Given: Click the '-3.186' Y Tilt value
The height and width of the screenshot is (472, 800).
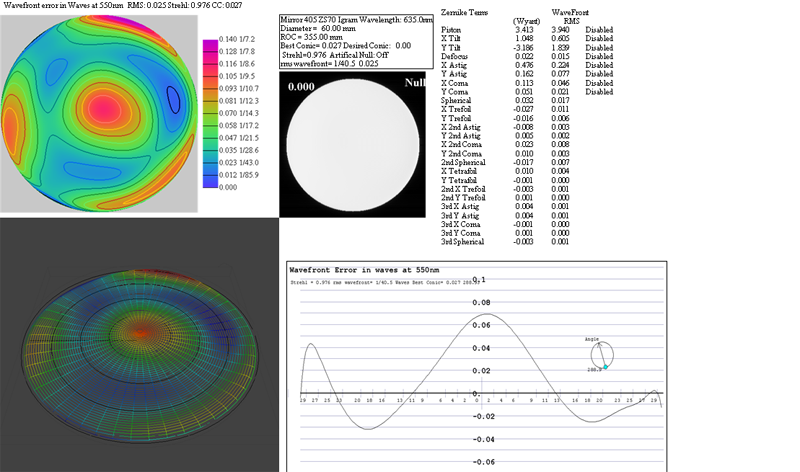Looking at the screenshot, I should 523,47.
